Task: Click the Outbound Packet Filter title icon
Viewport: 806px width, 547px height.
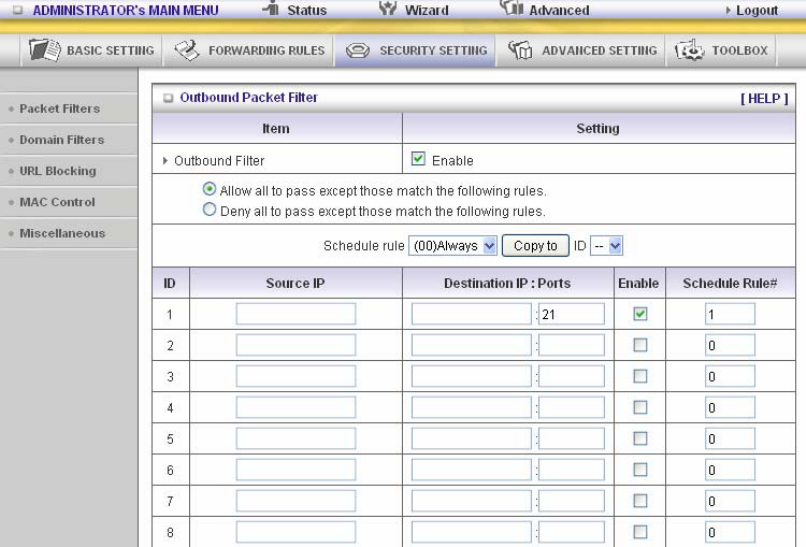Action: click(x=168, y=98)
